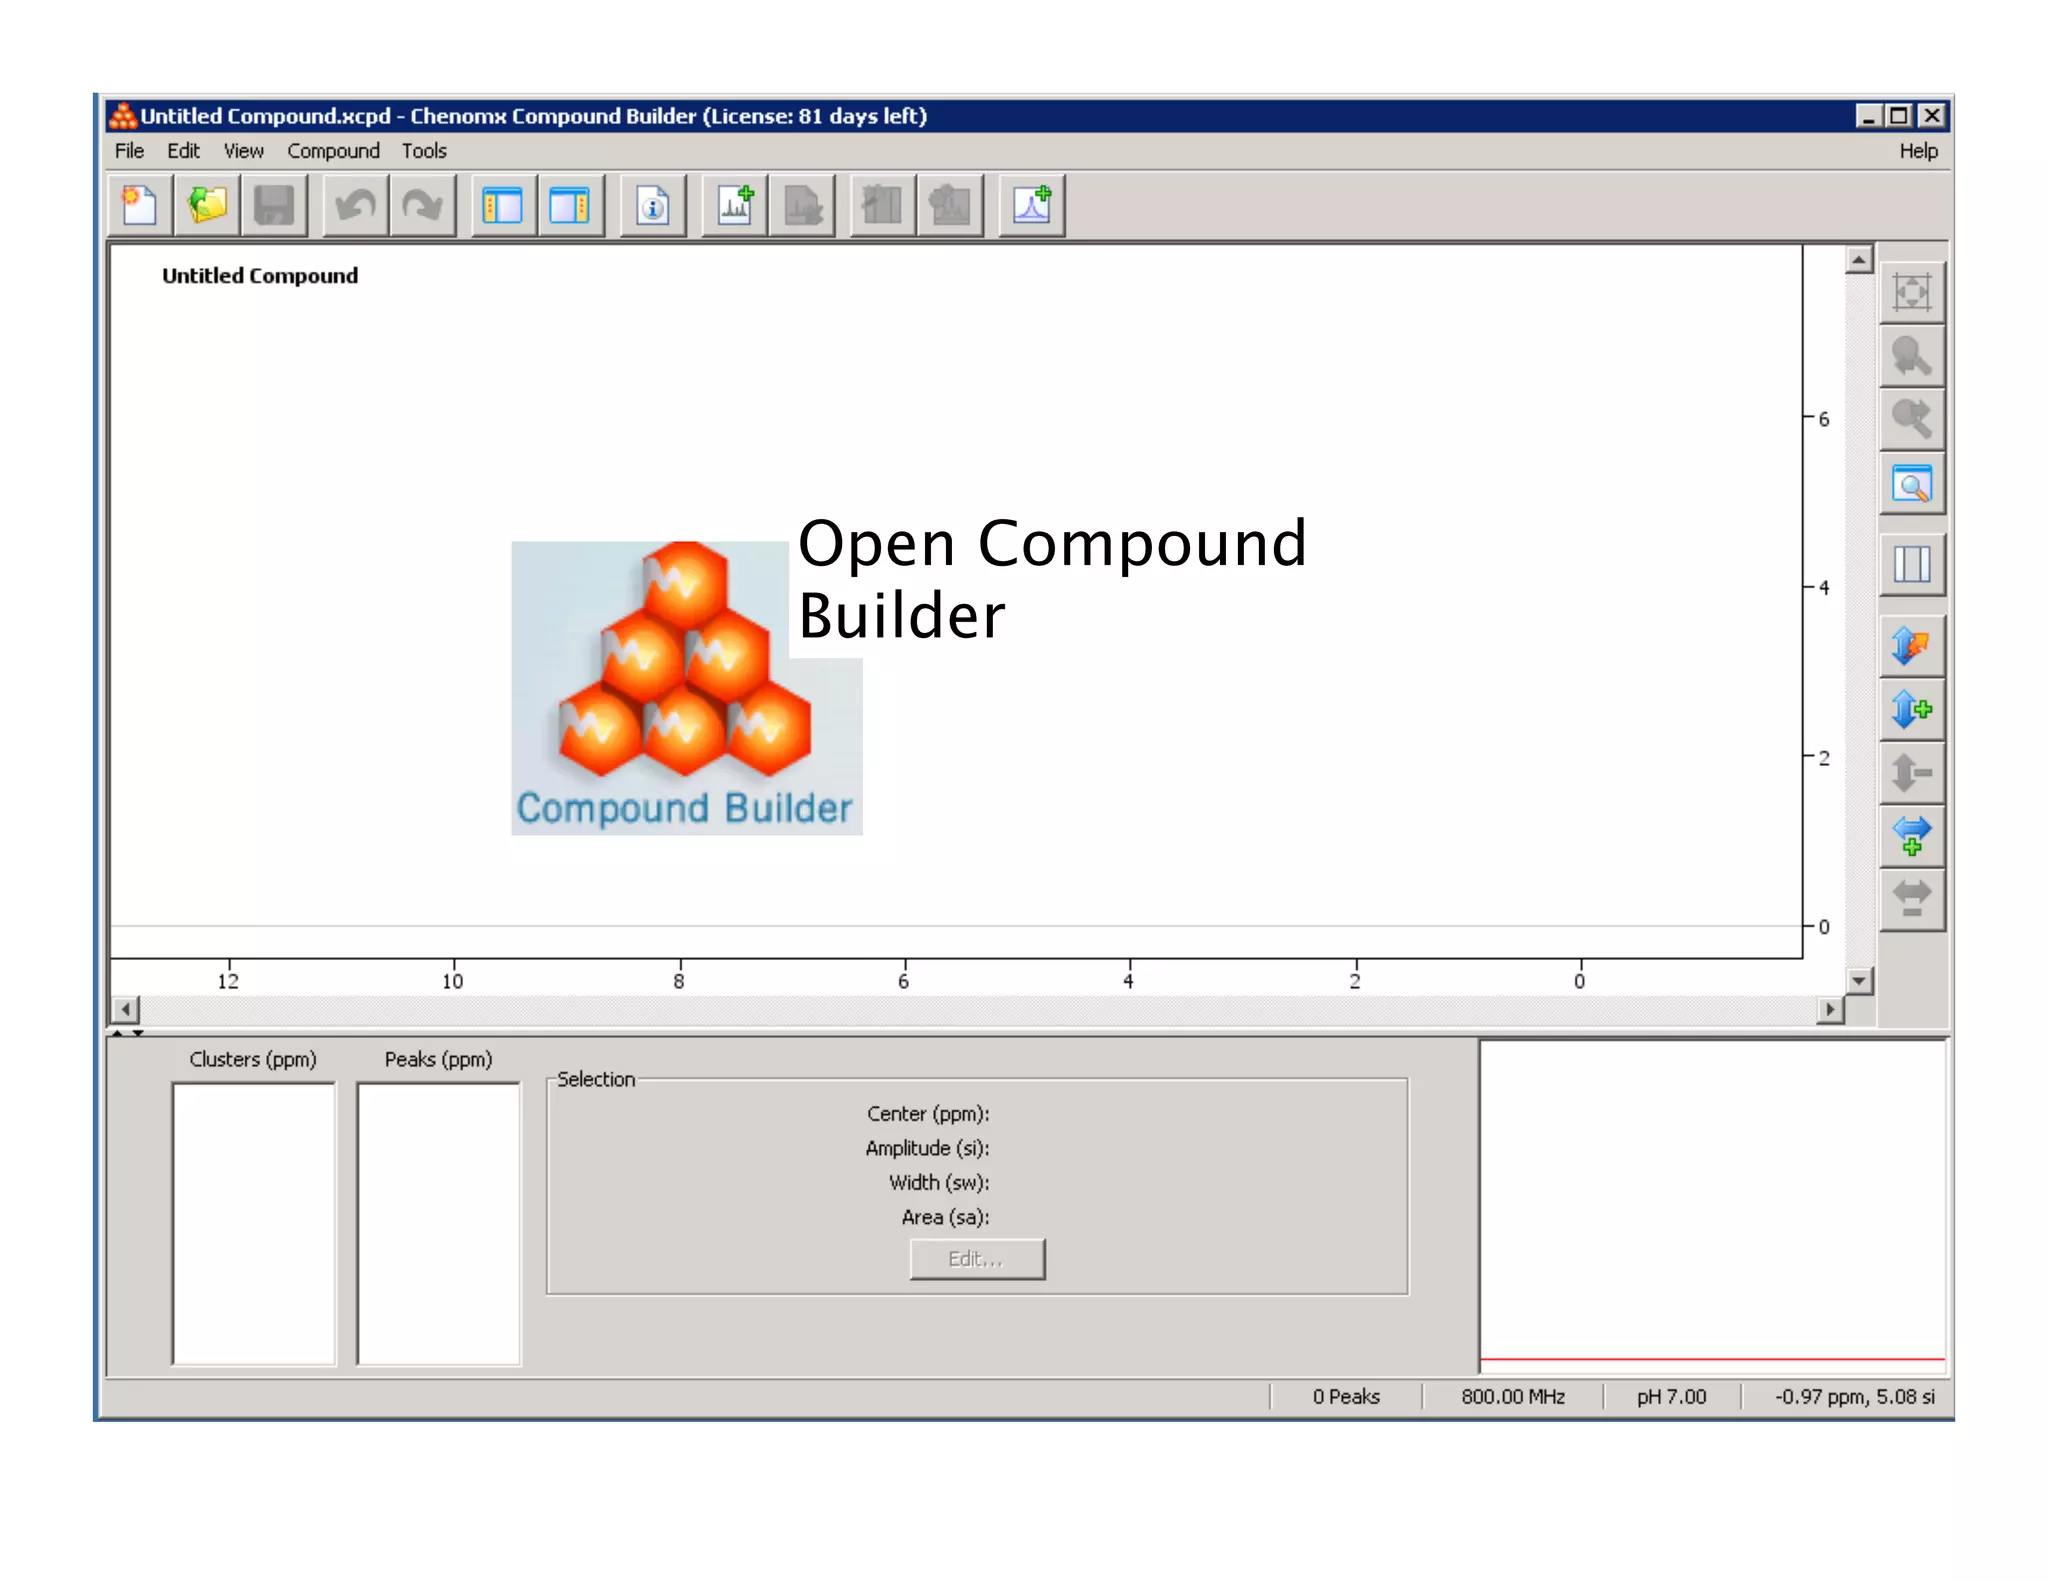Minimize the Compound Builder window
This screenshot has width=2048, height=1582.
pos(1868,116)
